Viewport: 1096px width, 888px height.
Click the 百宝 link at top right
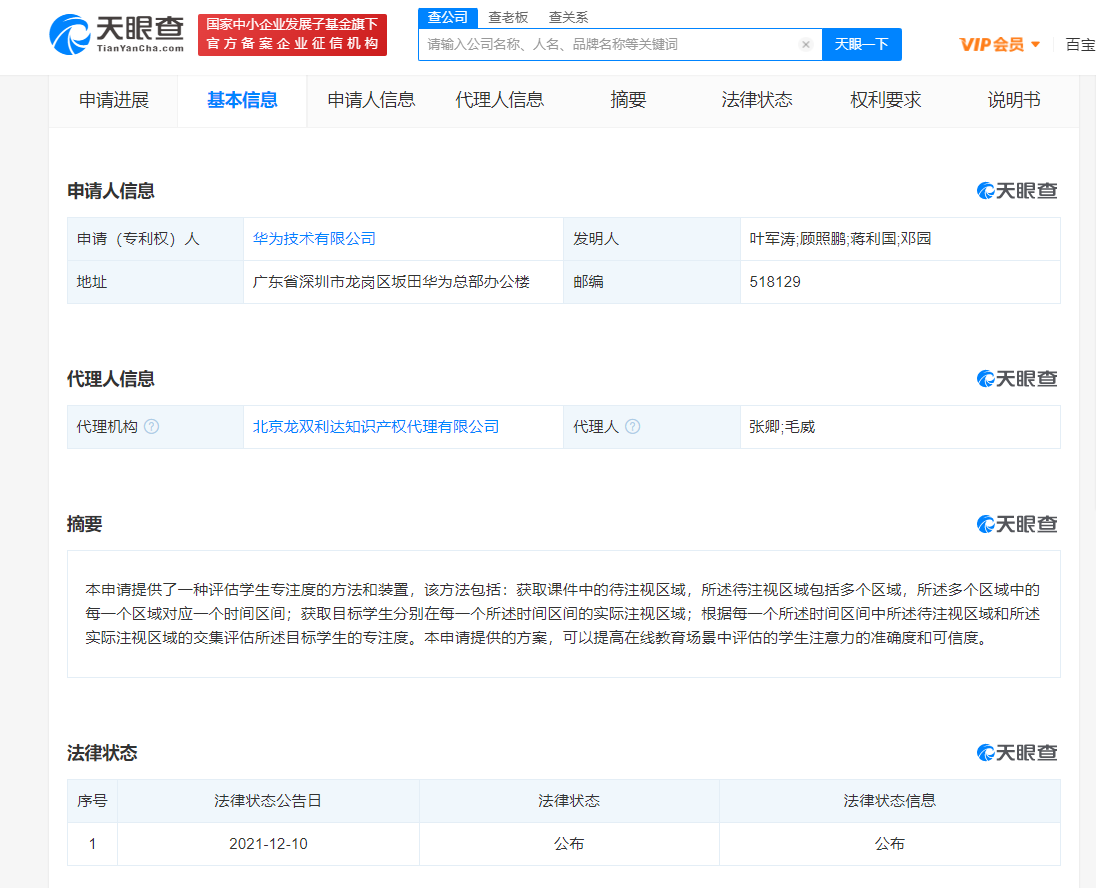coord(1081,45)
